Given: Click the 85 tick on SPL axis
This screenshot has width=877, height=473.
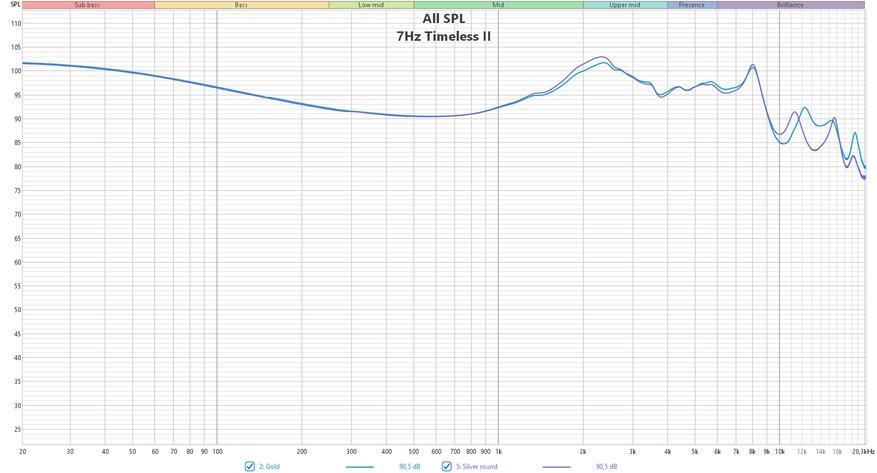Looking at the screenshot, I should pos(17,143).
